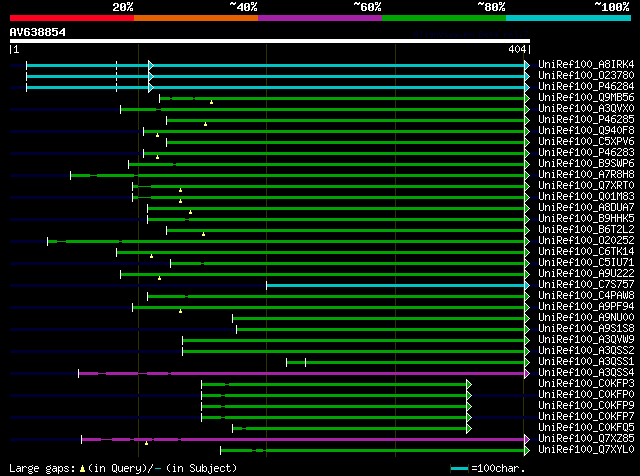640x476 pixels.
Task: Select the UniRef100_Q7XZ85 hit name
Action: [586, 439]
